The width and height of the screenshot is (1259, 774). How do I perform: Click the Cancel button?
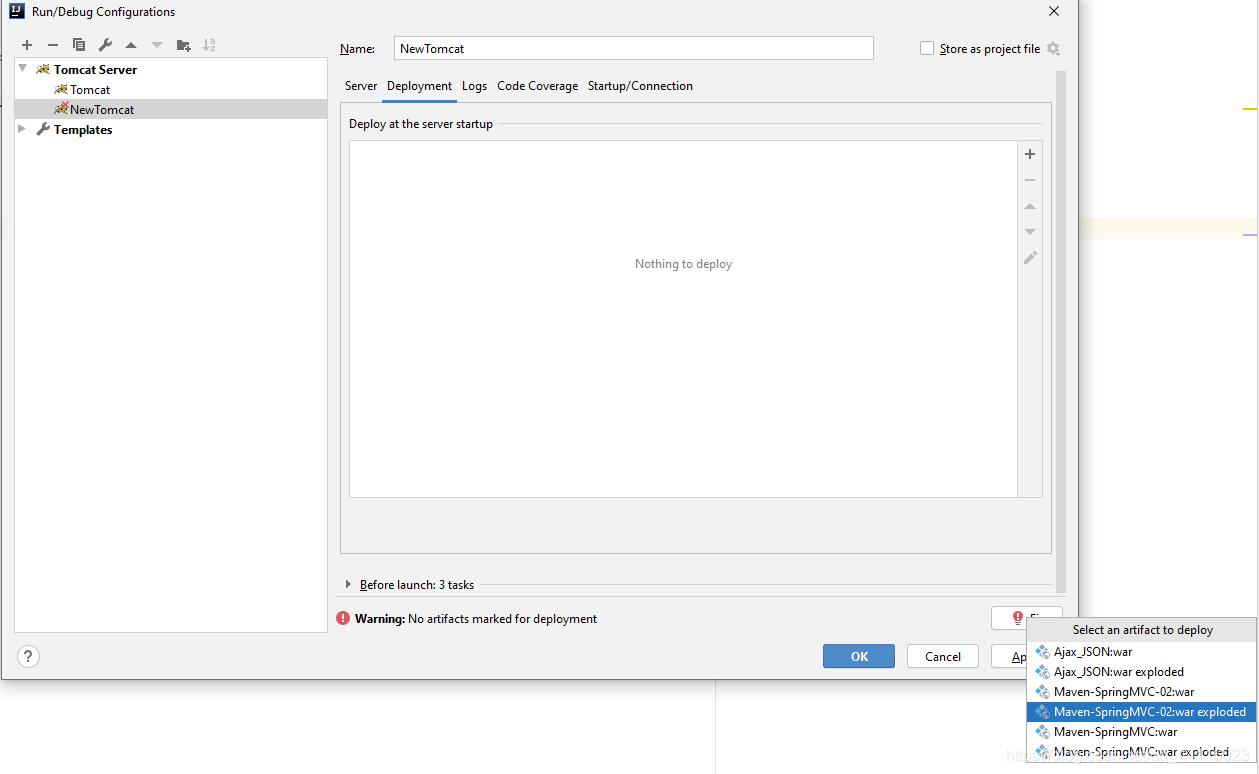pyautogui.click(x=942, y=656)
